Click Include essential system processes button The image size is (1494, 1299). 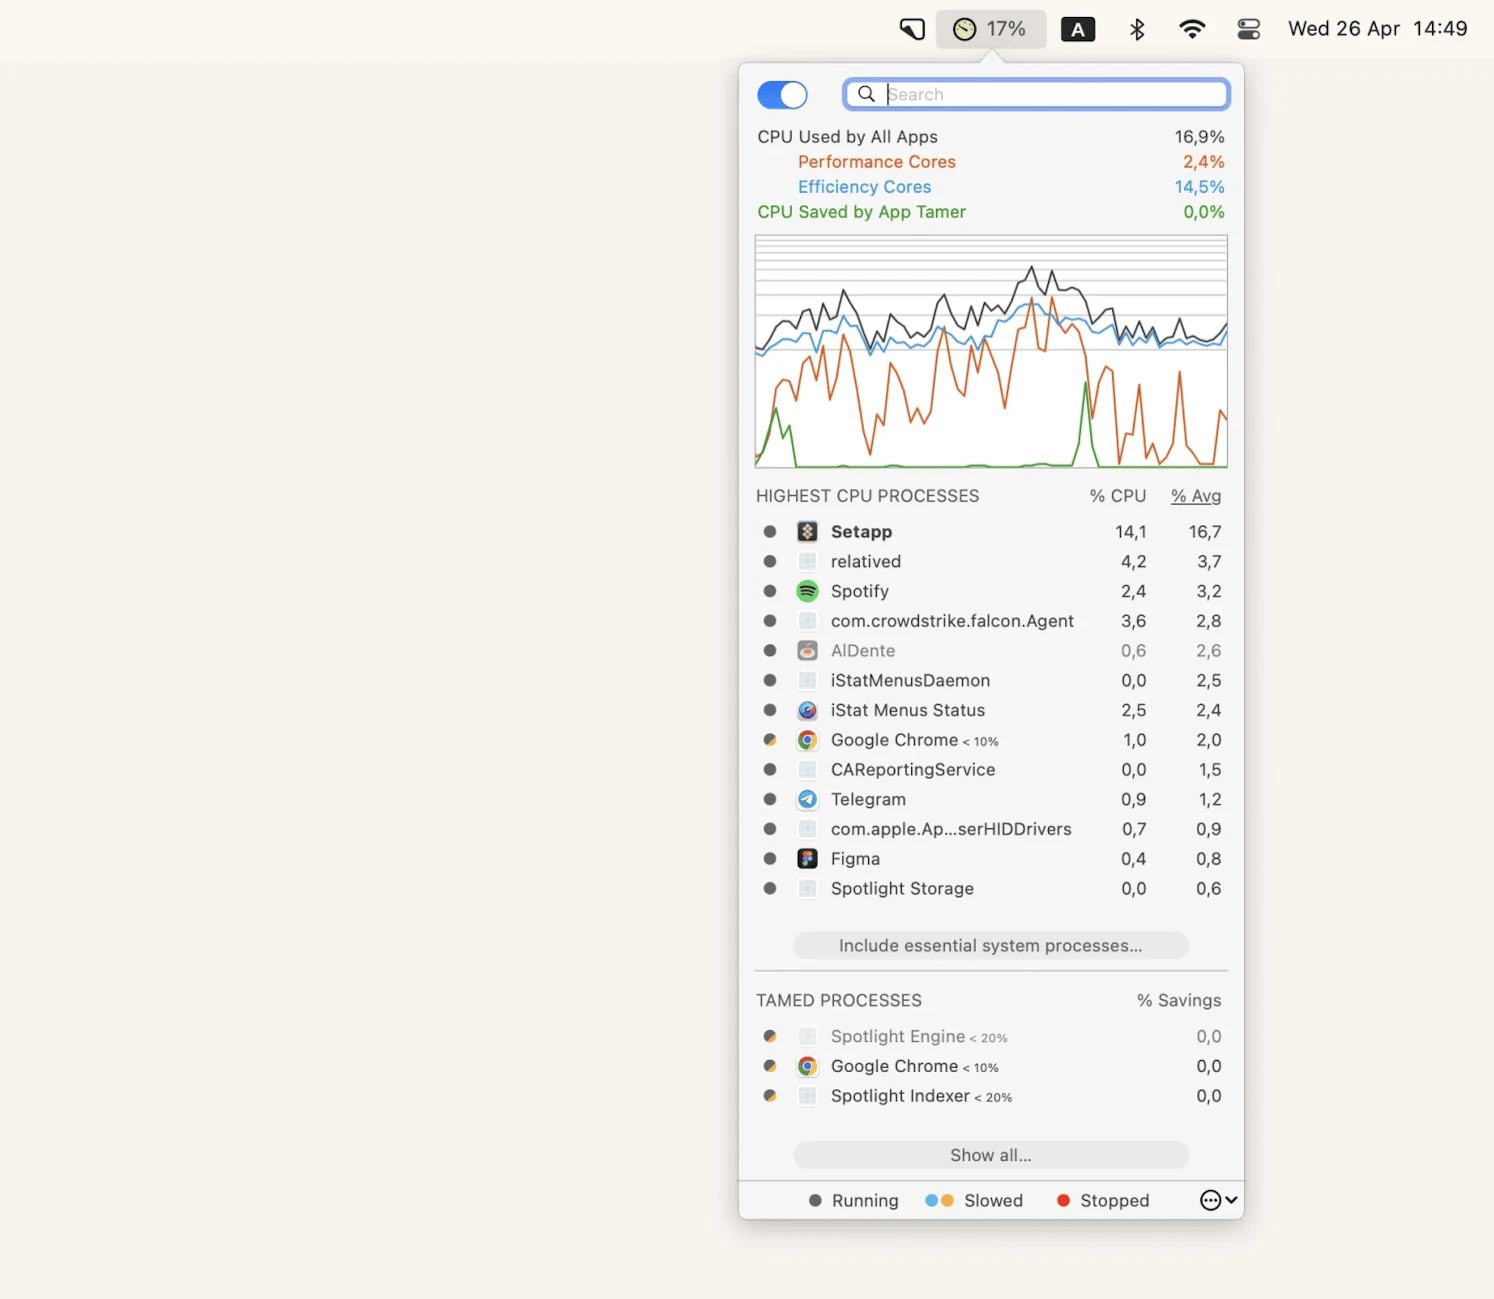tap(991, 946)
